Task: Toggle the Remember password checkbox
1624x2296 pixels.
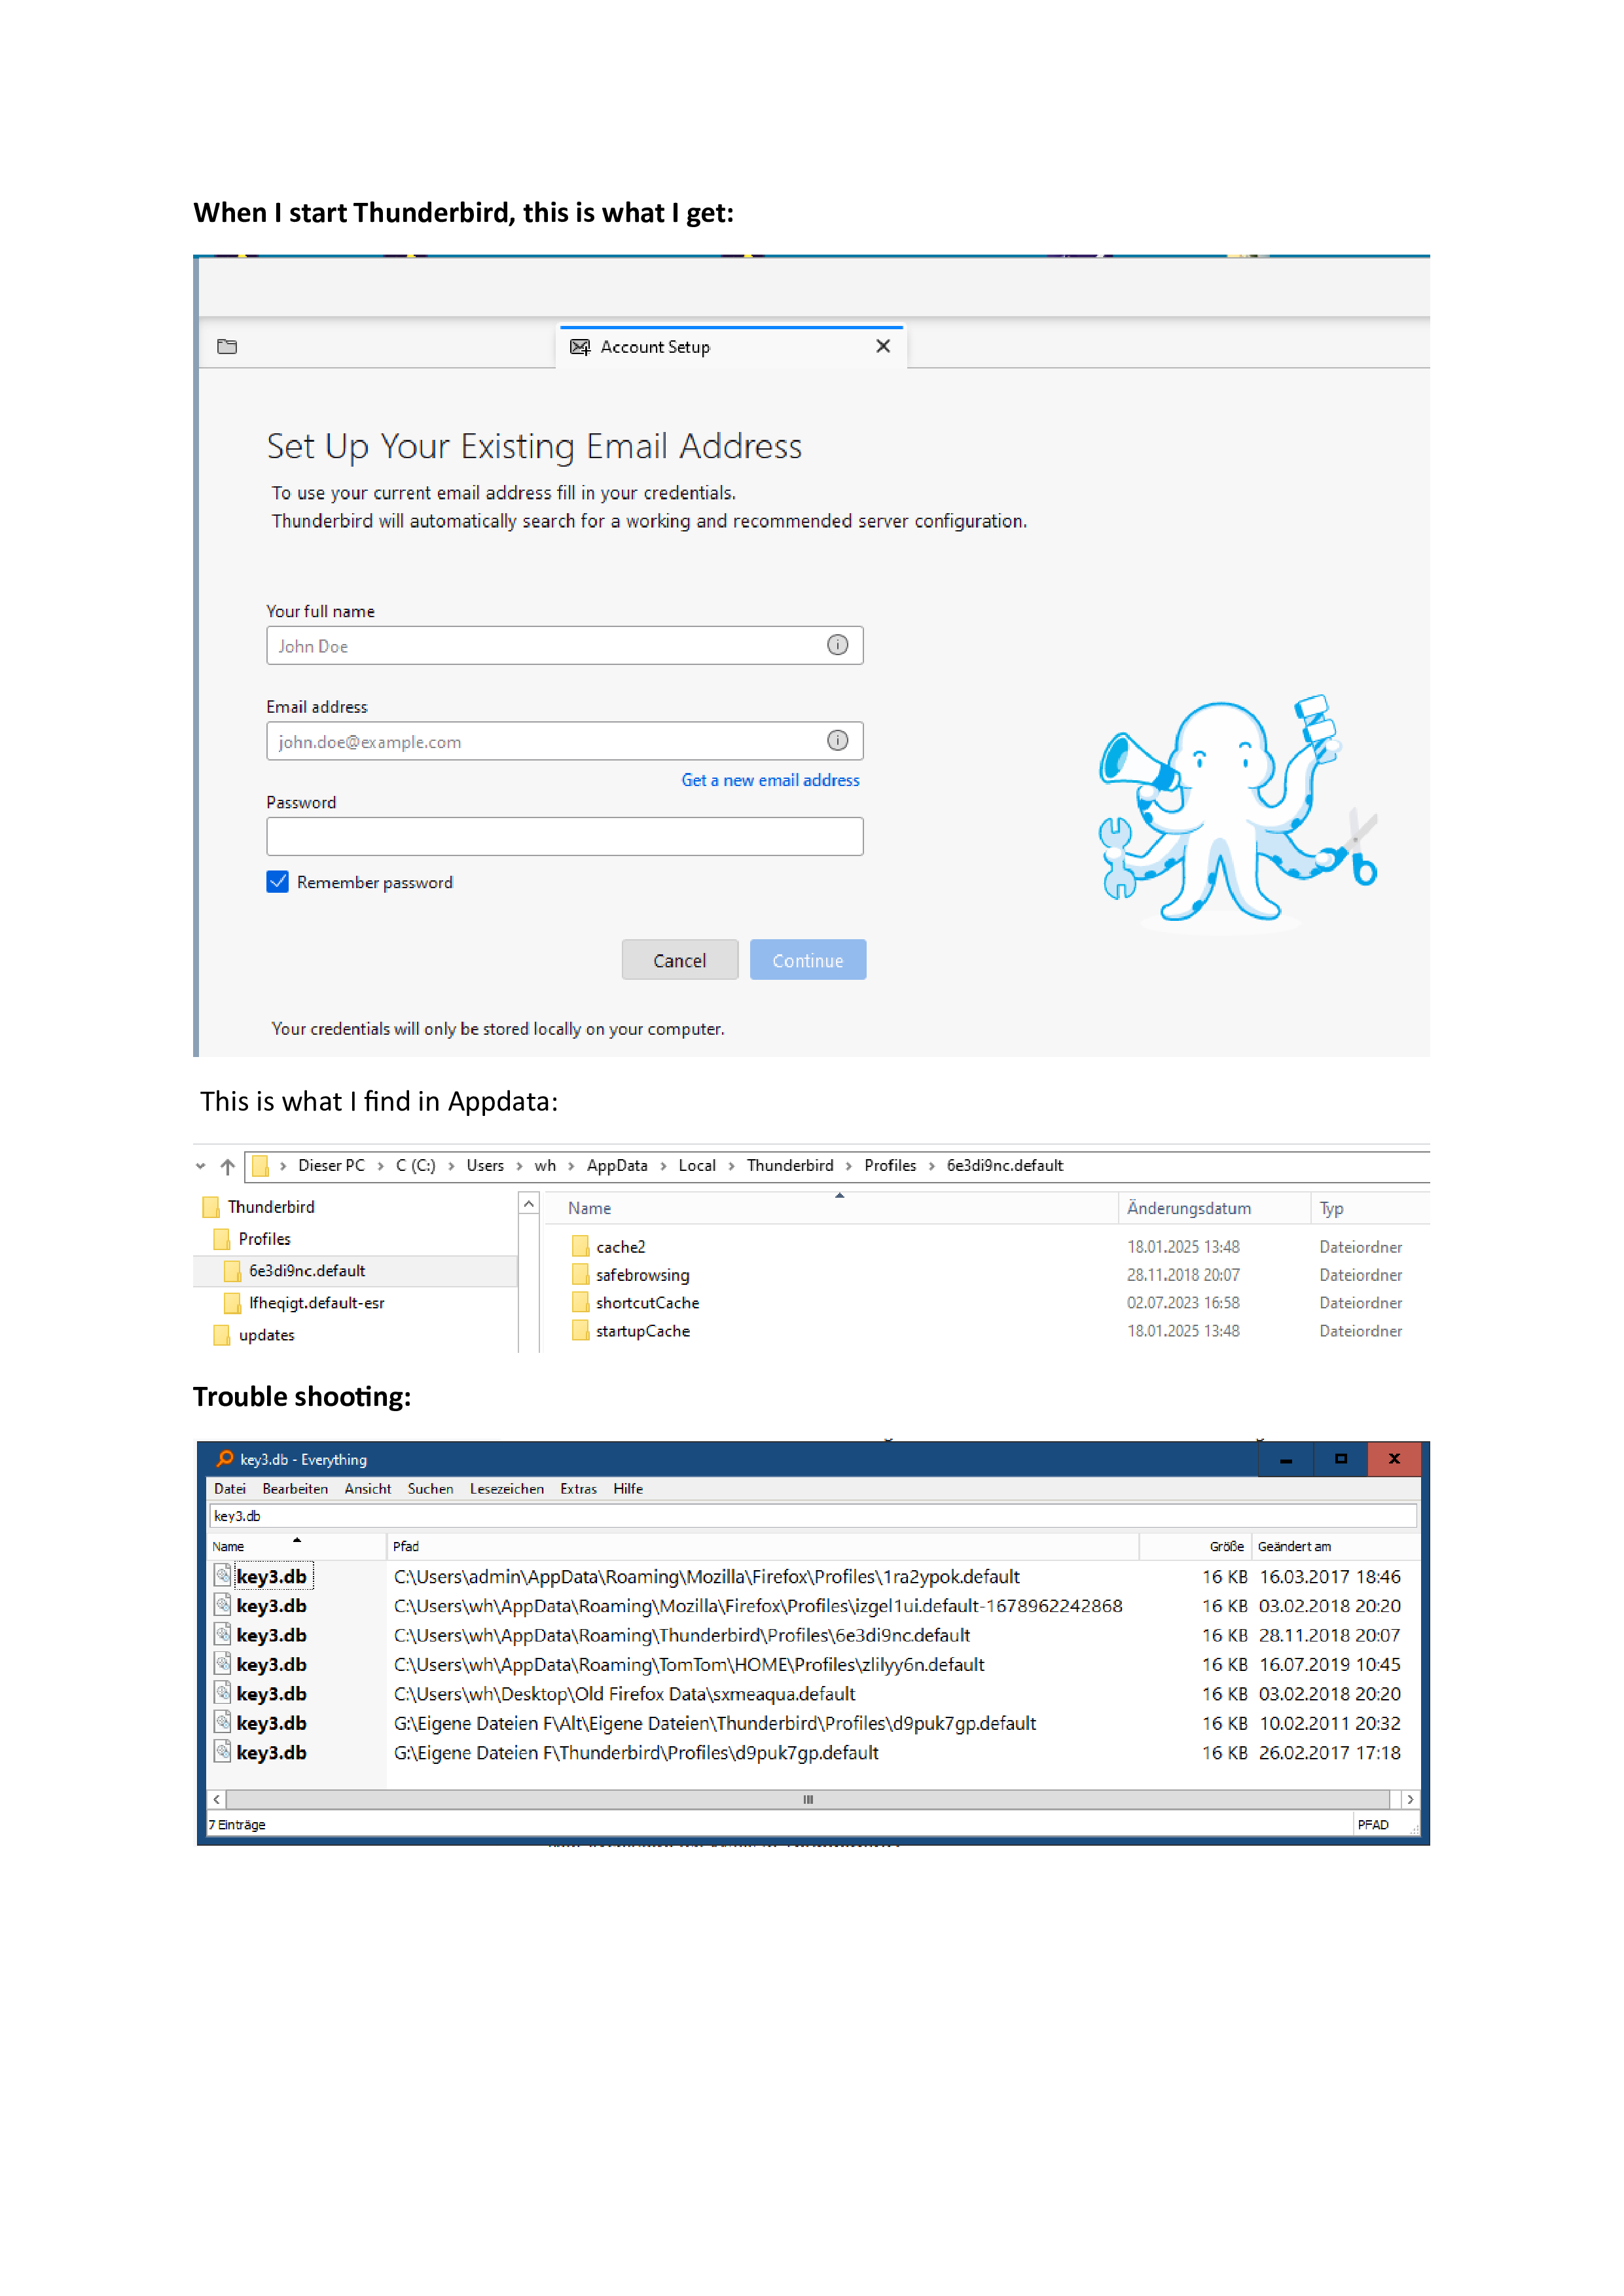Action: click(x=278, y=882)
